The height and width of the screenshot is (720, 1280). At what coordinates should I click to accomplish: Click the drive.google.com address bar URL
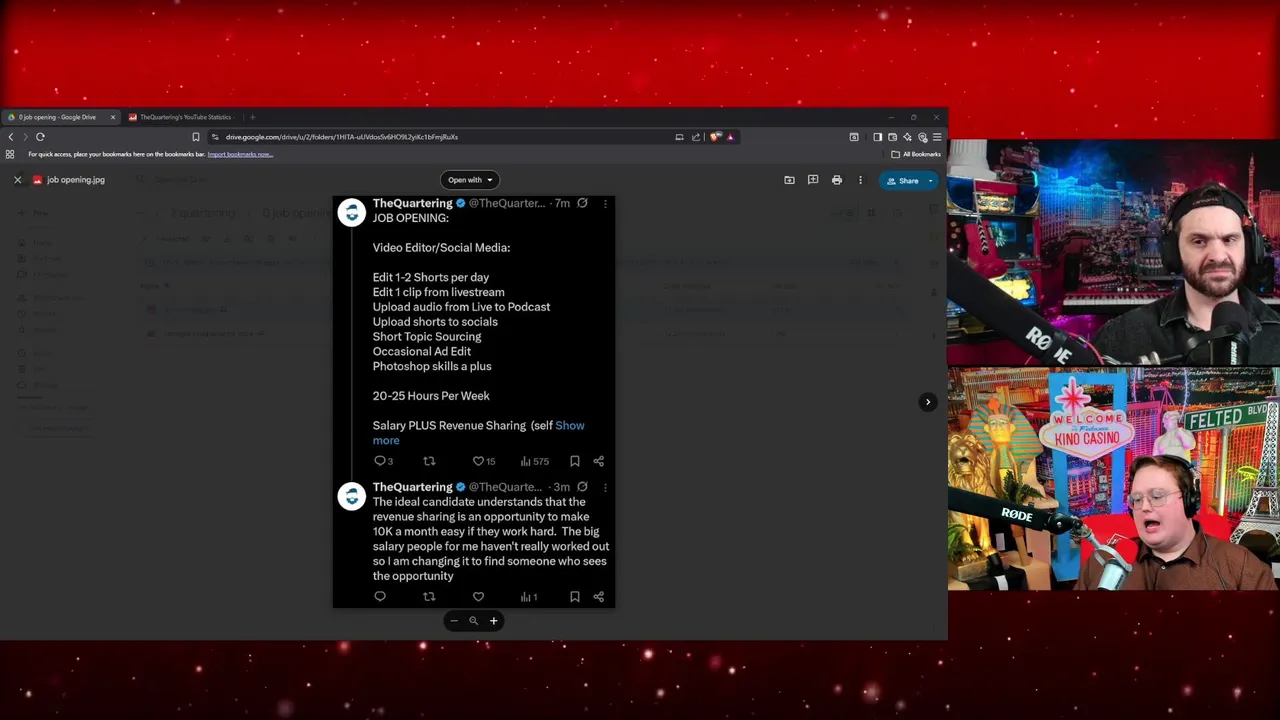[342, 137]
